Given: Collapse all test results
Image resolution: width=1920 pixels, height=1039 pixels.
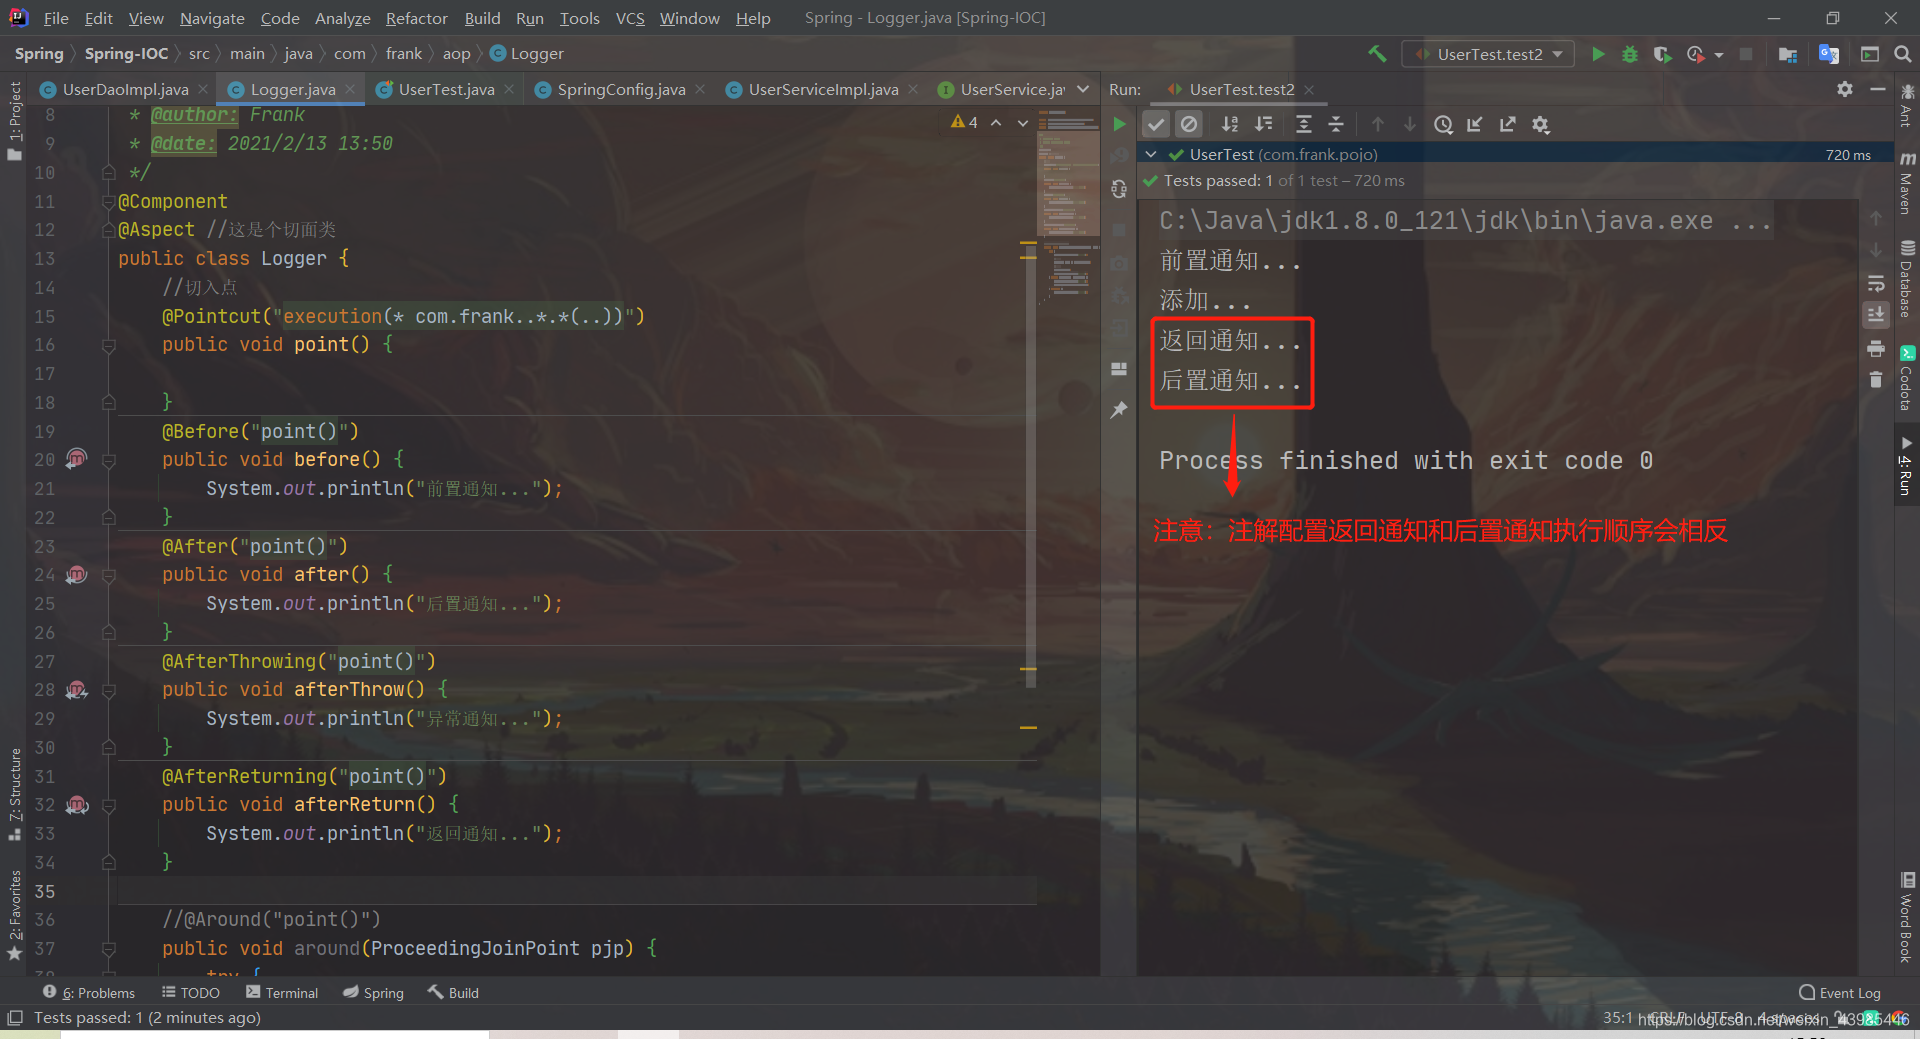Looking at the screenshot, I should 1336,124.
